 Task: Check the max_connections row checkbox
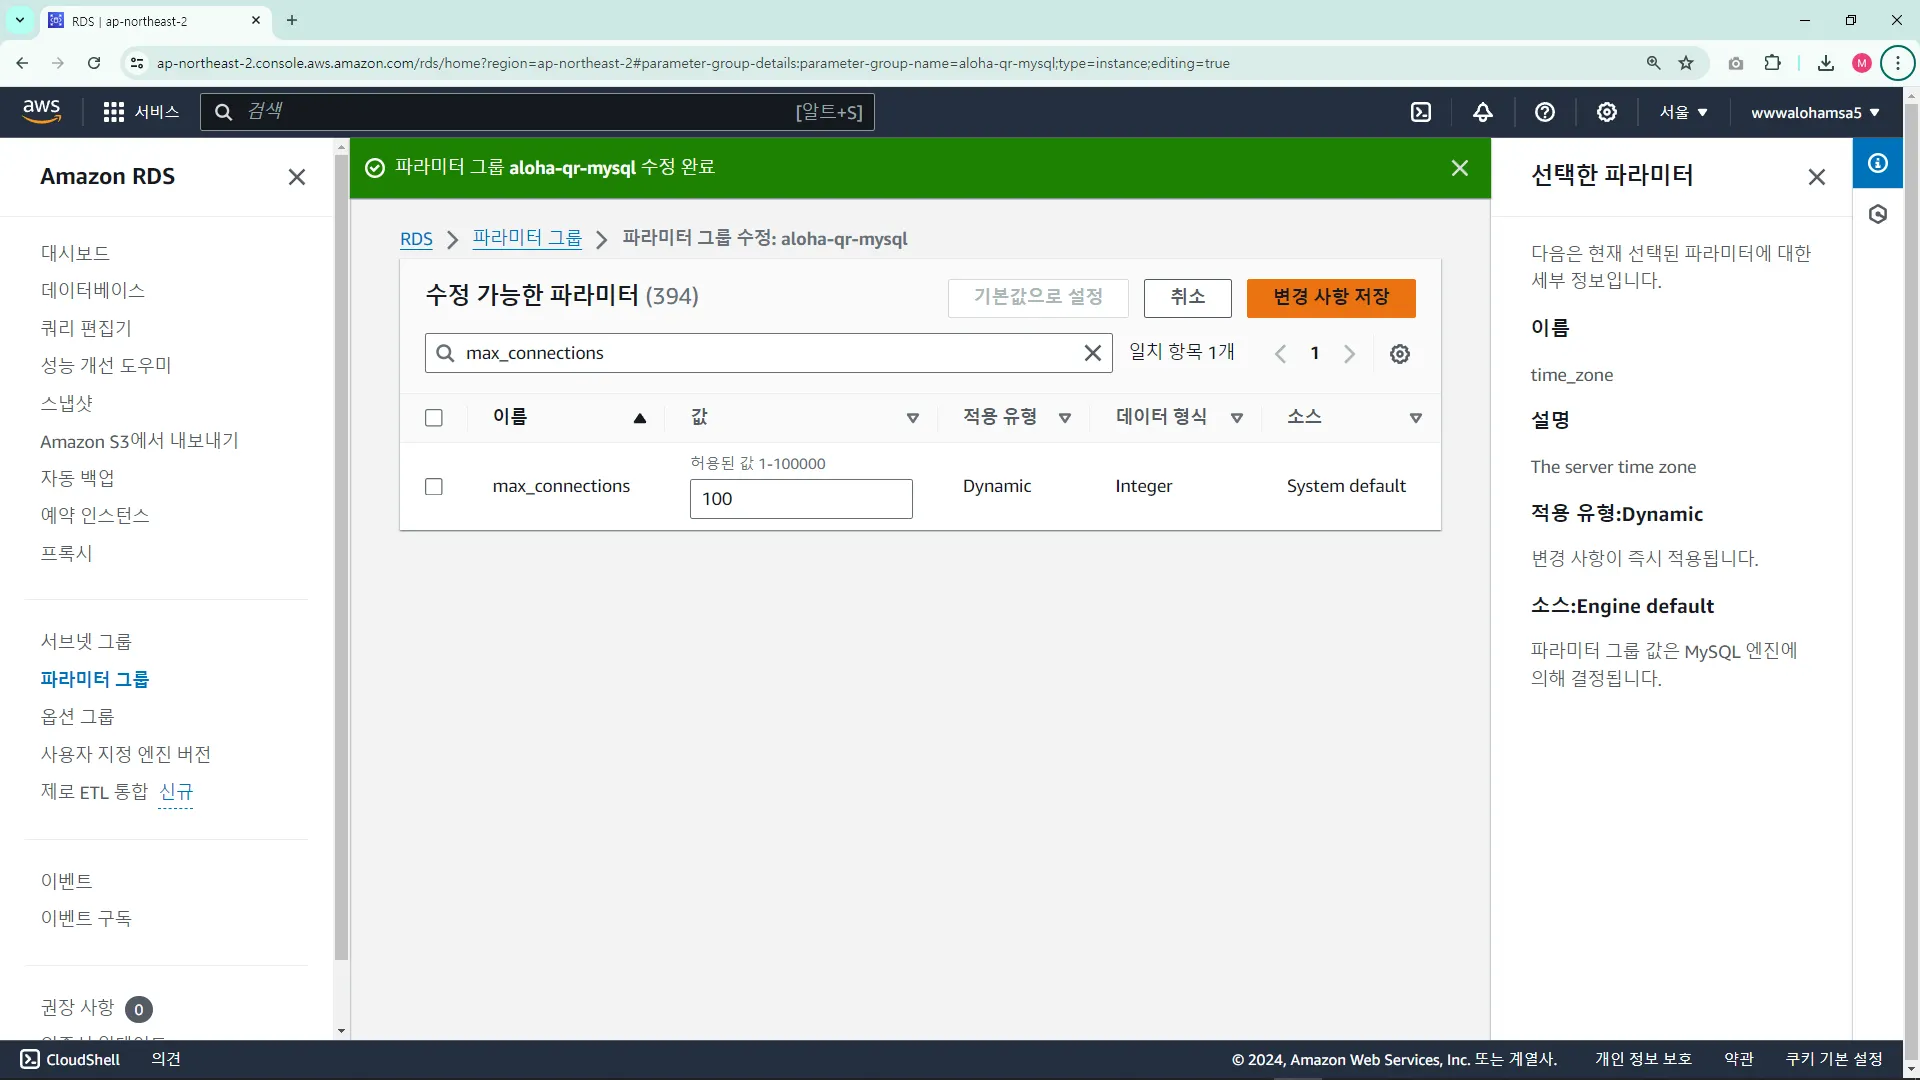coord(434,487)
